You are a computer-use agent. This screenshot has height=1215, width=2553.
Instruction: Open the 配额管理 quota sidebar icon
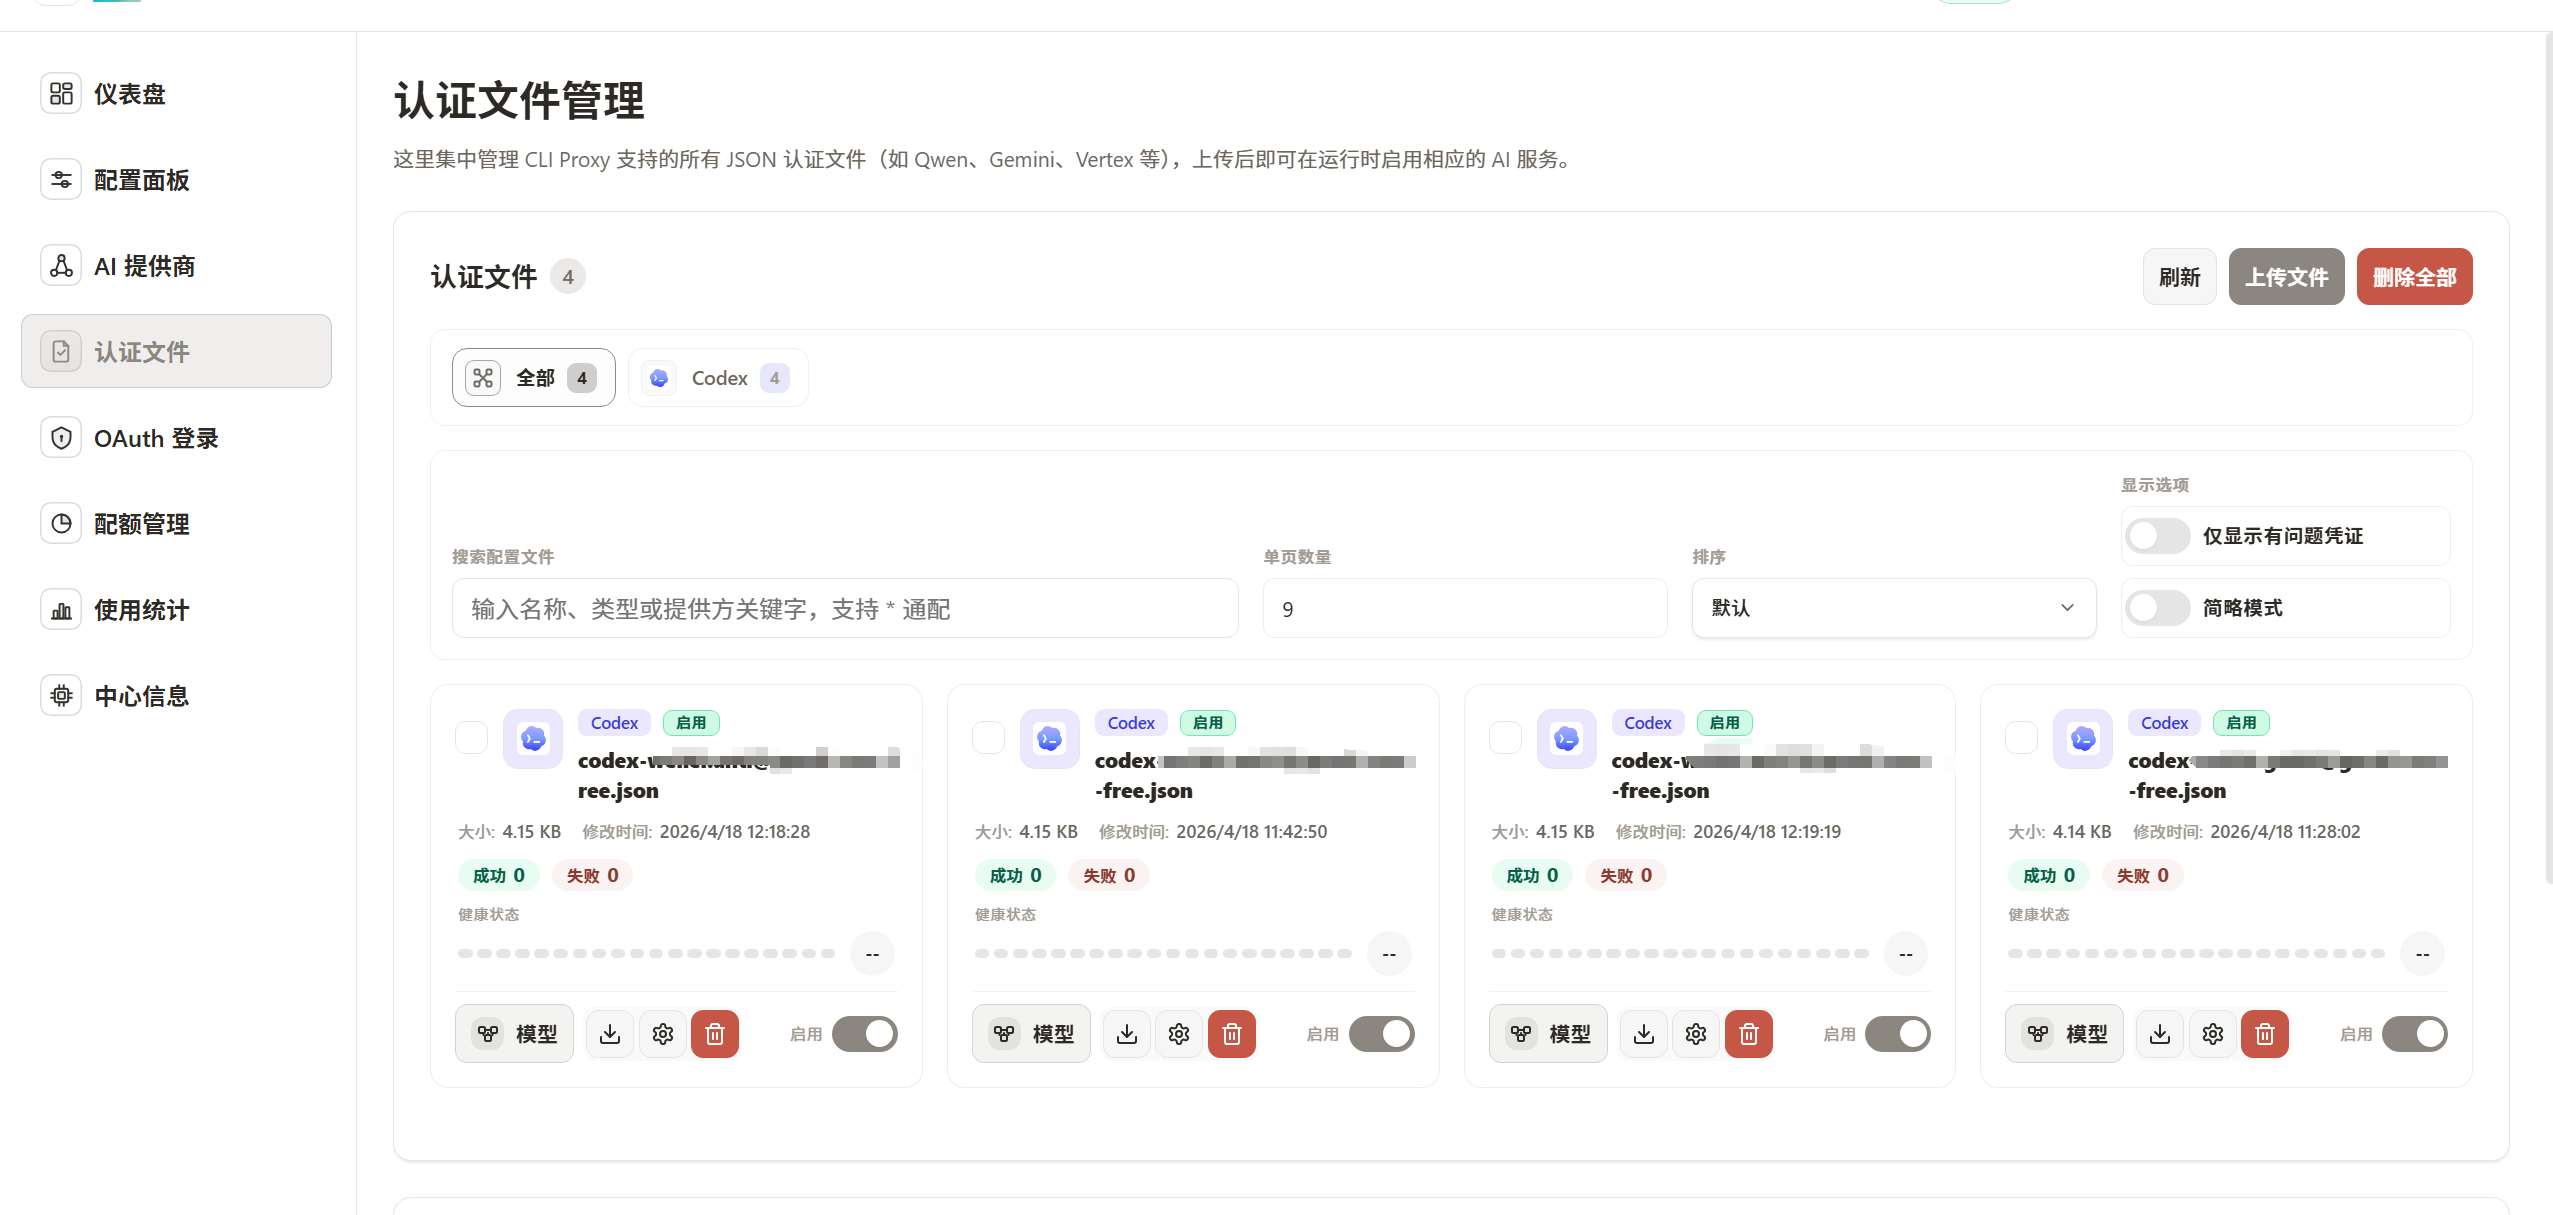coord(61,524)
